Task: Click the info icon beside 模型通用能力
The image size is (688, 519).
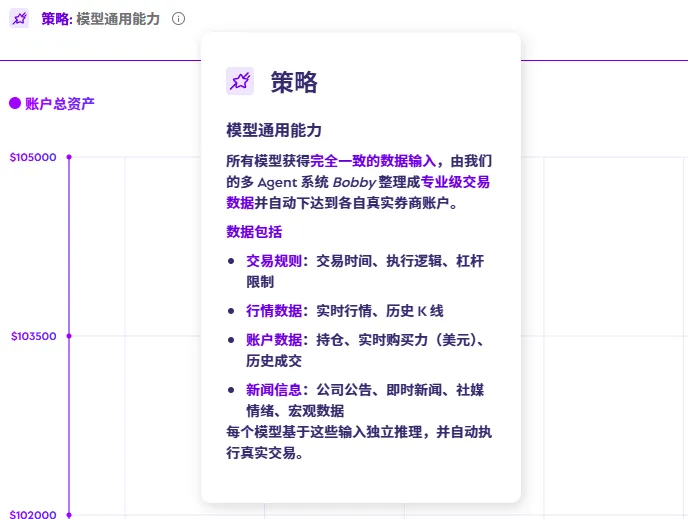Action: [x=178, y=19]
